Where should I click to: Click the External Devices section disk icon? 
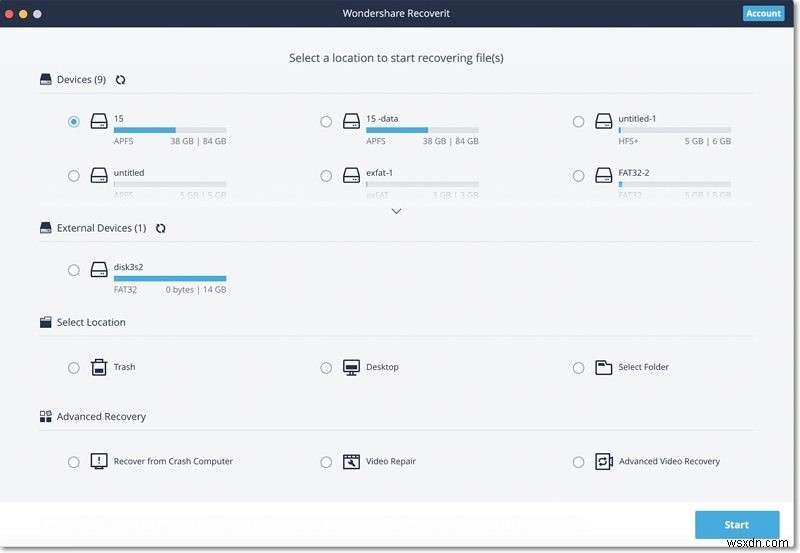click(x=45, y=228)
